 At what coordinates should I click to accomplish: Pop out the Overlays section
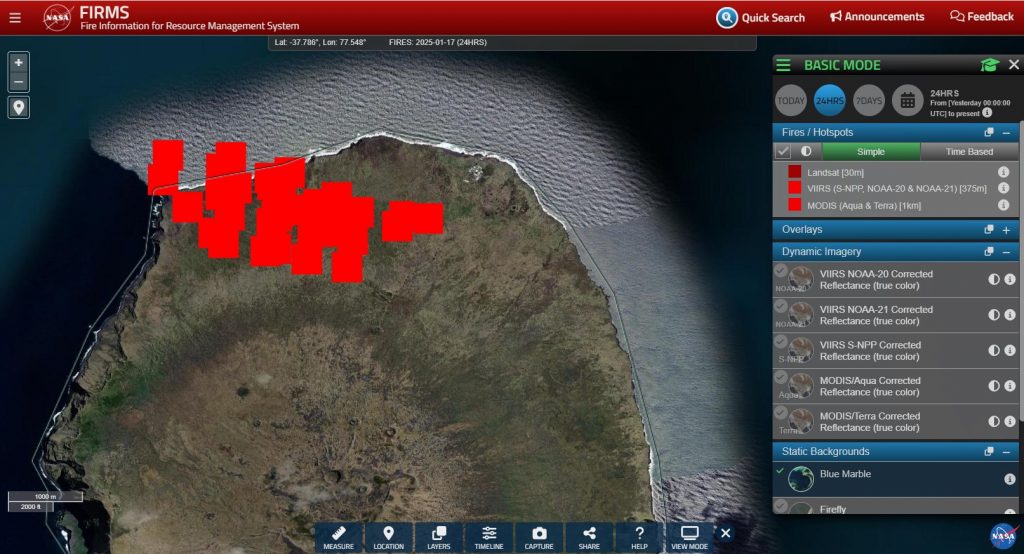tap(989, 229)
